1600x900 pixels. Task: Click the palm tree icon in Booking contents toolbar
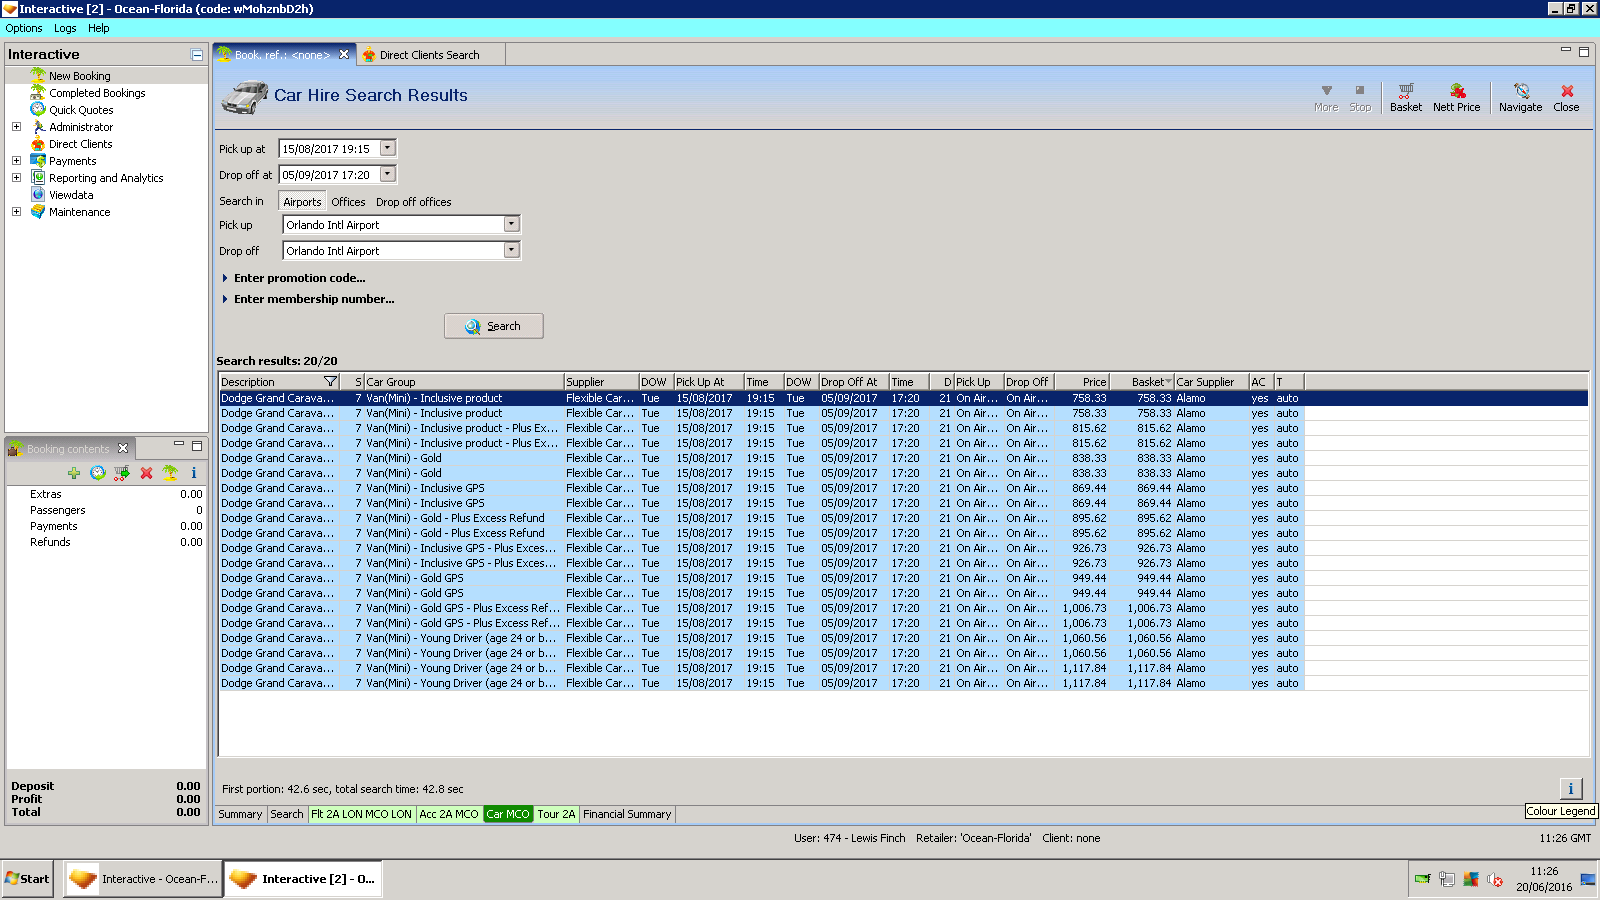pyautogui.click(x=170, y=473)
